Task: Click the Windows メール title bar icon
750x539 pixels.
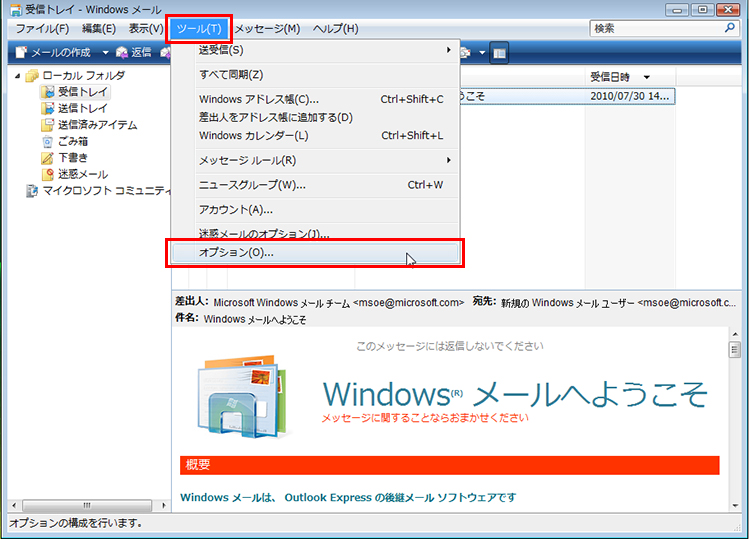Action: tap(16, 9)
